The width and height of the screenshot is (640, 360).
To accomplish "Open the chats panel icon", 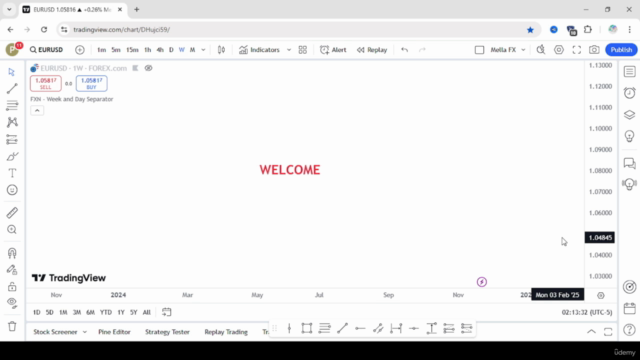I will pos(629,163).
